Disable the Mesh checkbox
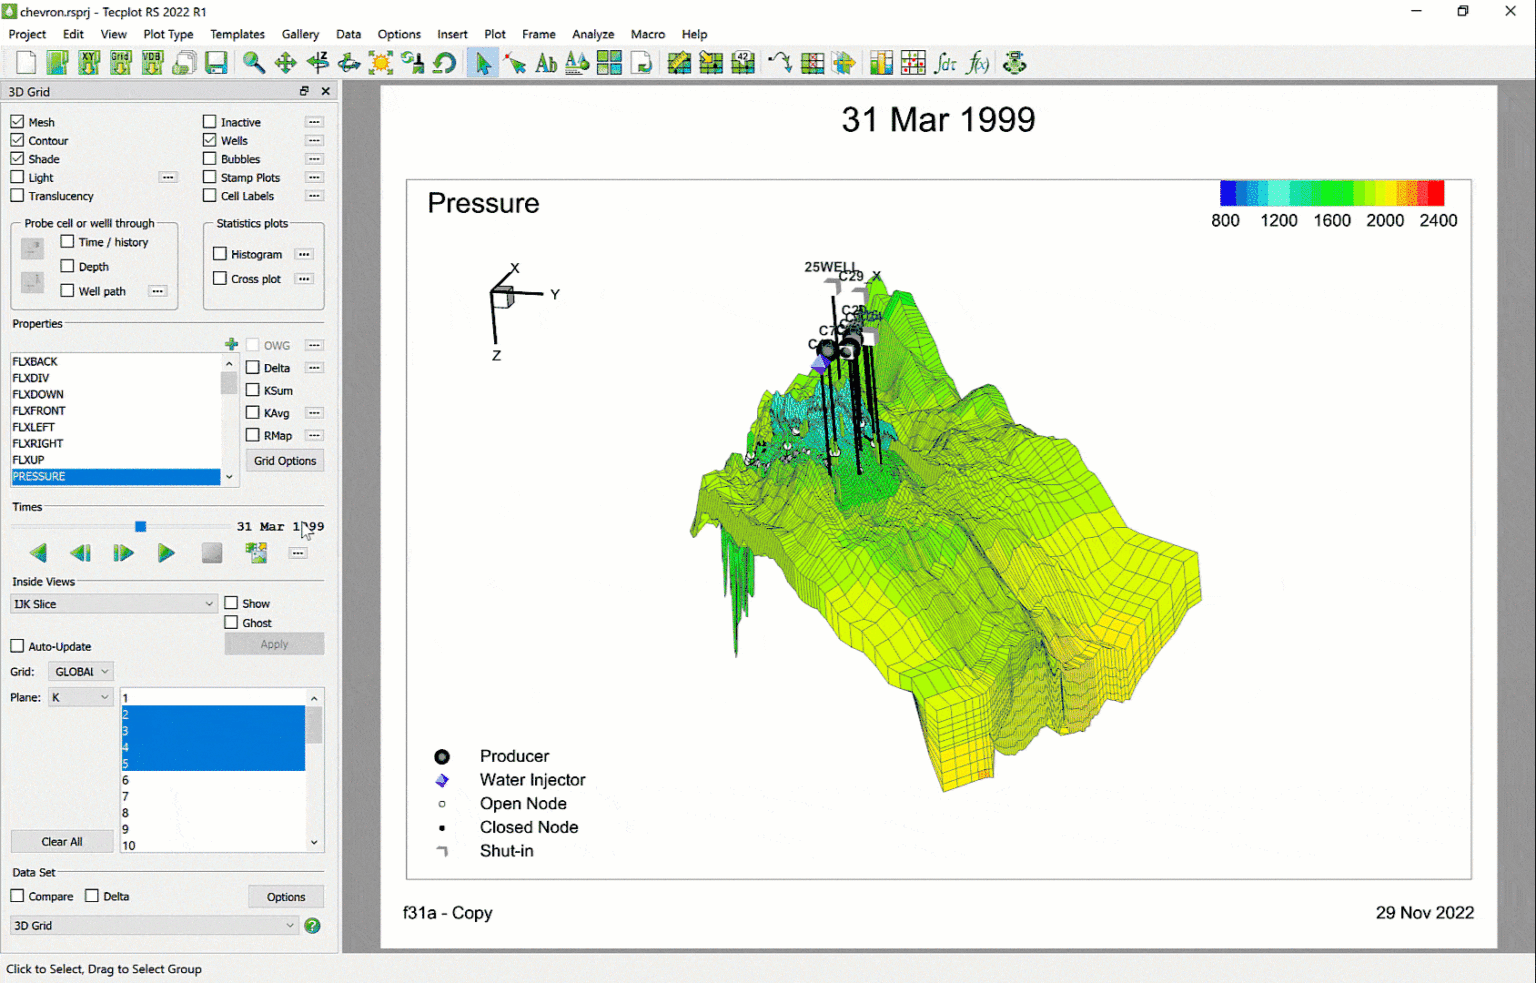1536x983 pixels. 17,121
